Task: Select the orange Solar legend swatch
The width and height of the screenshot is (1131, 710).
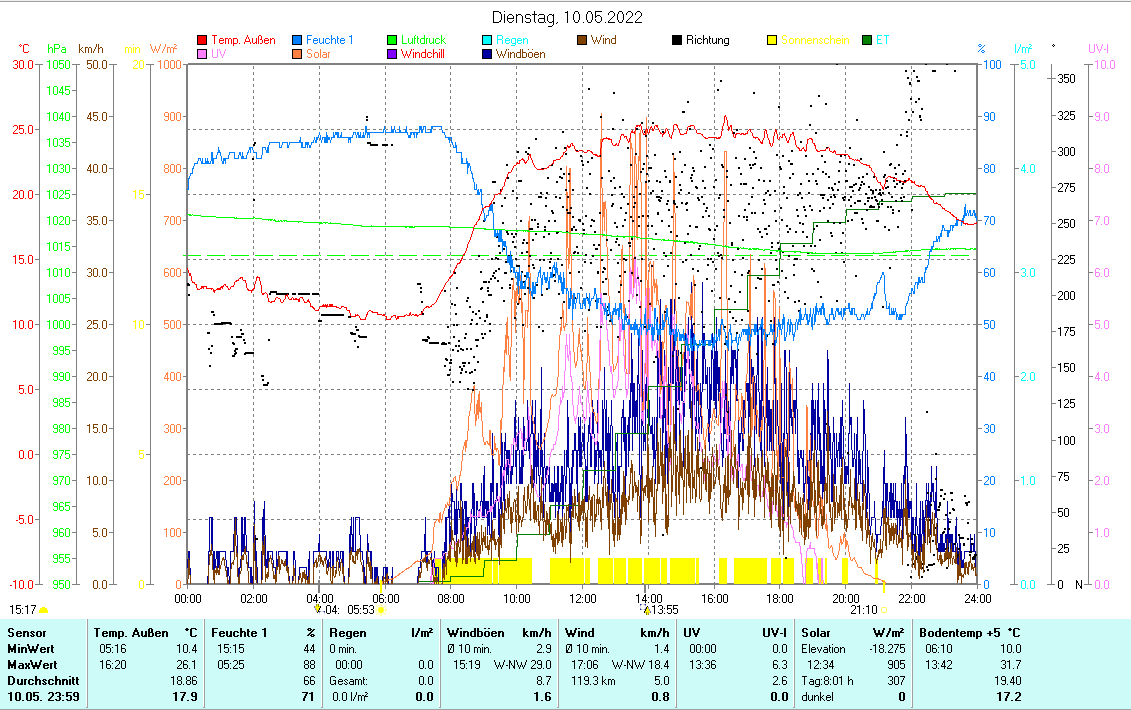Action: (x=298, y=54)
